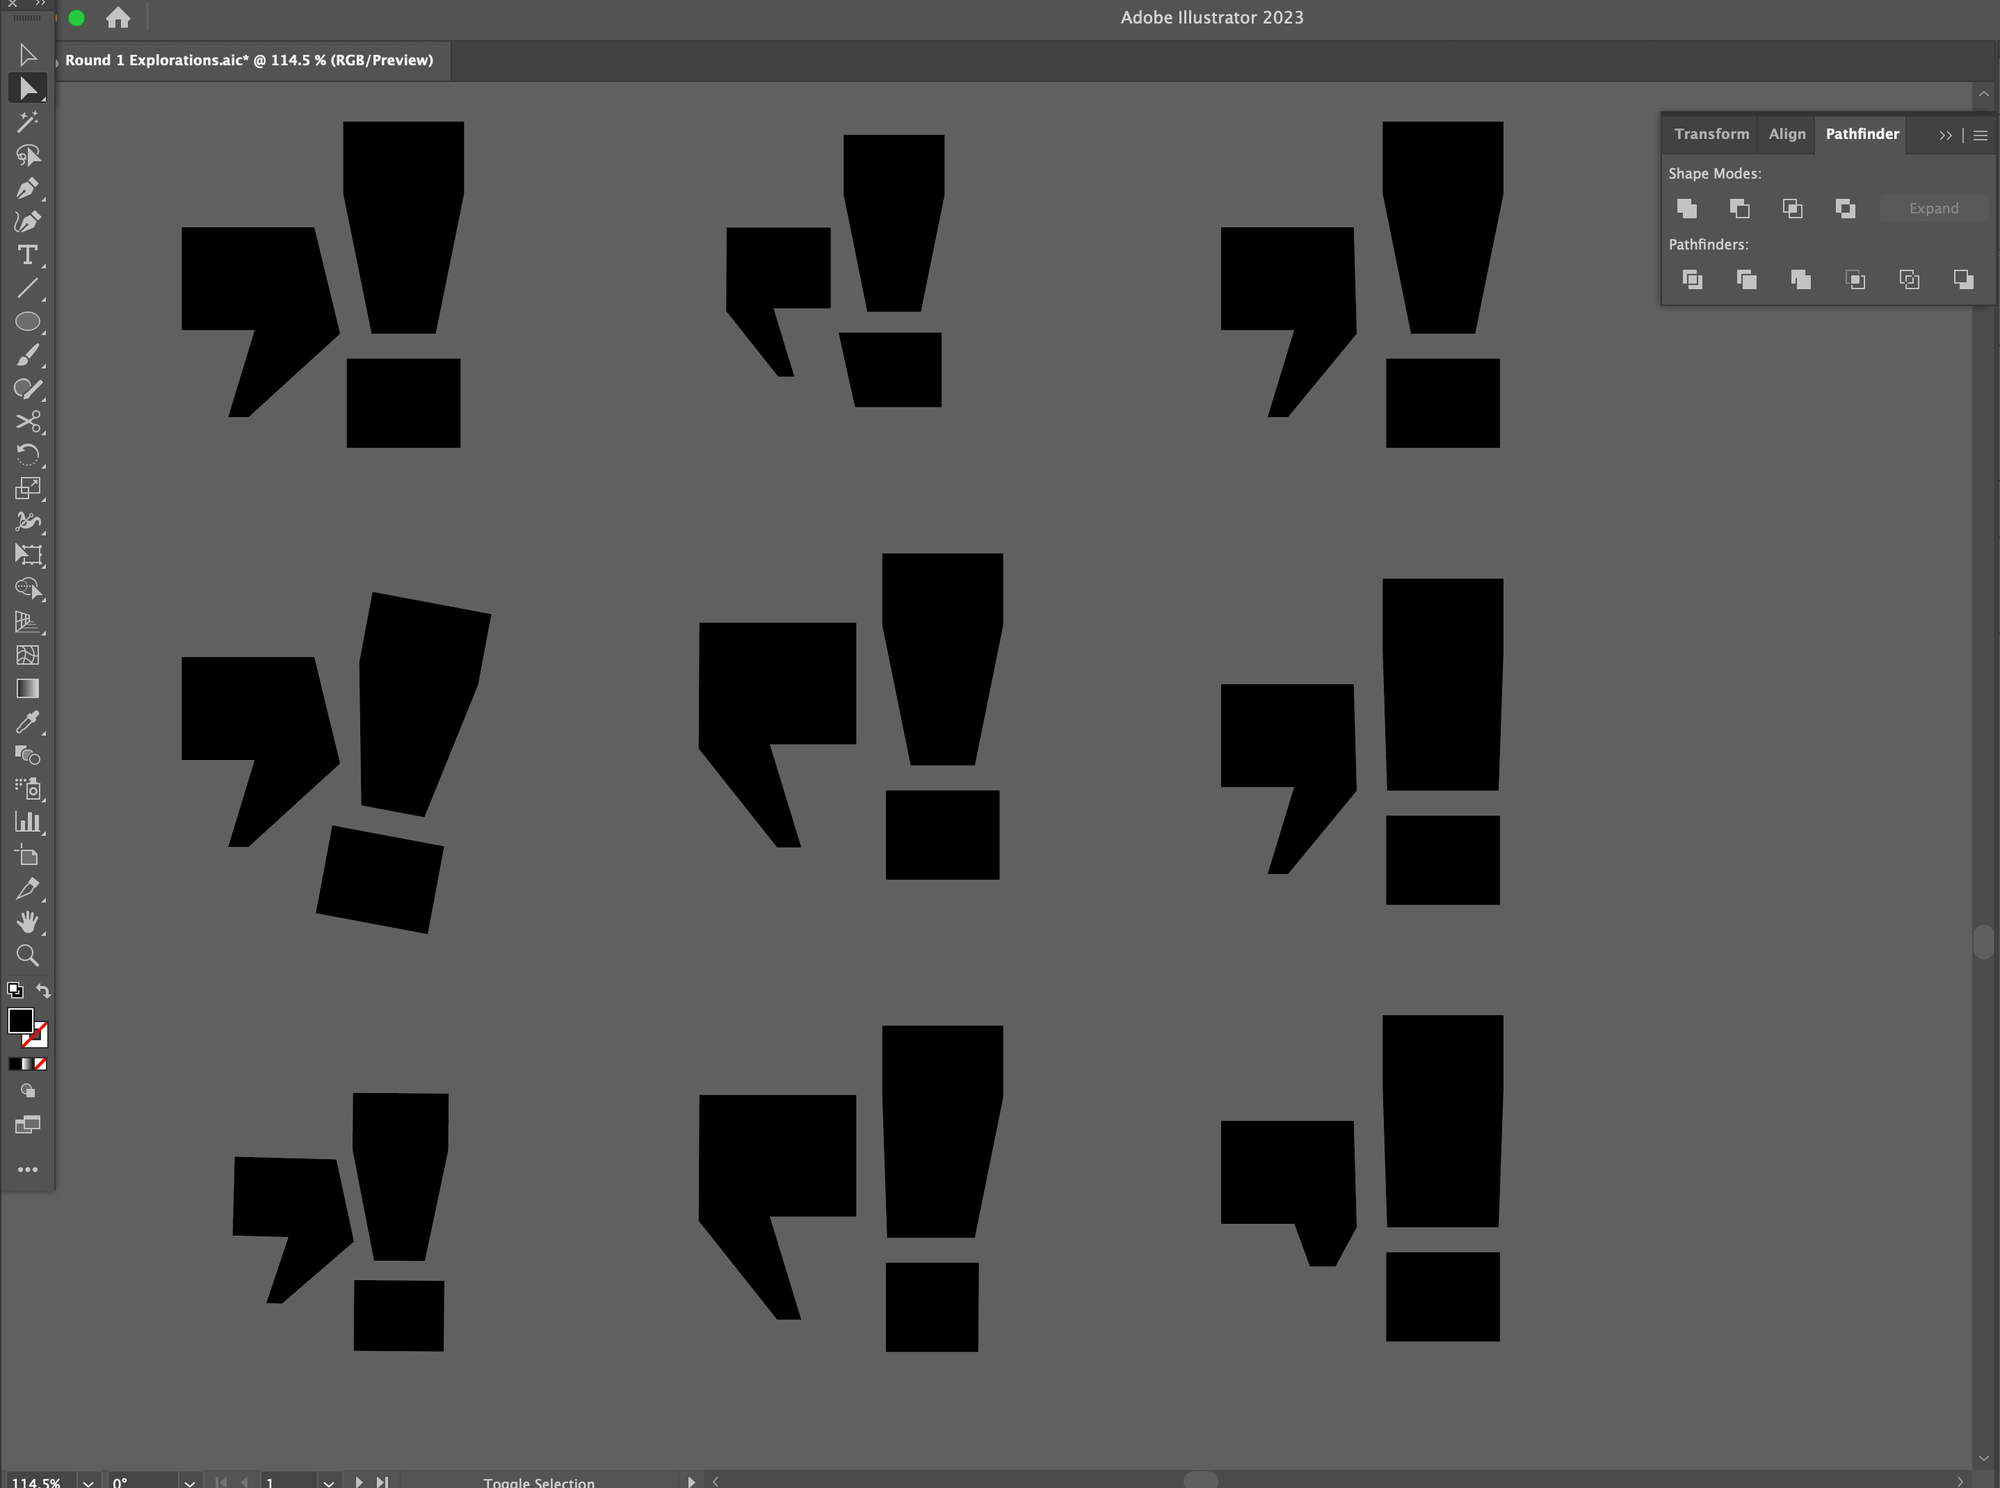Open the rotation angle dropdown

point(189,1482)
